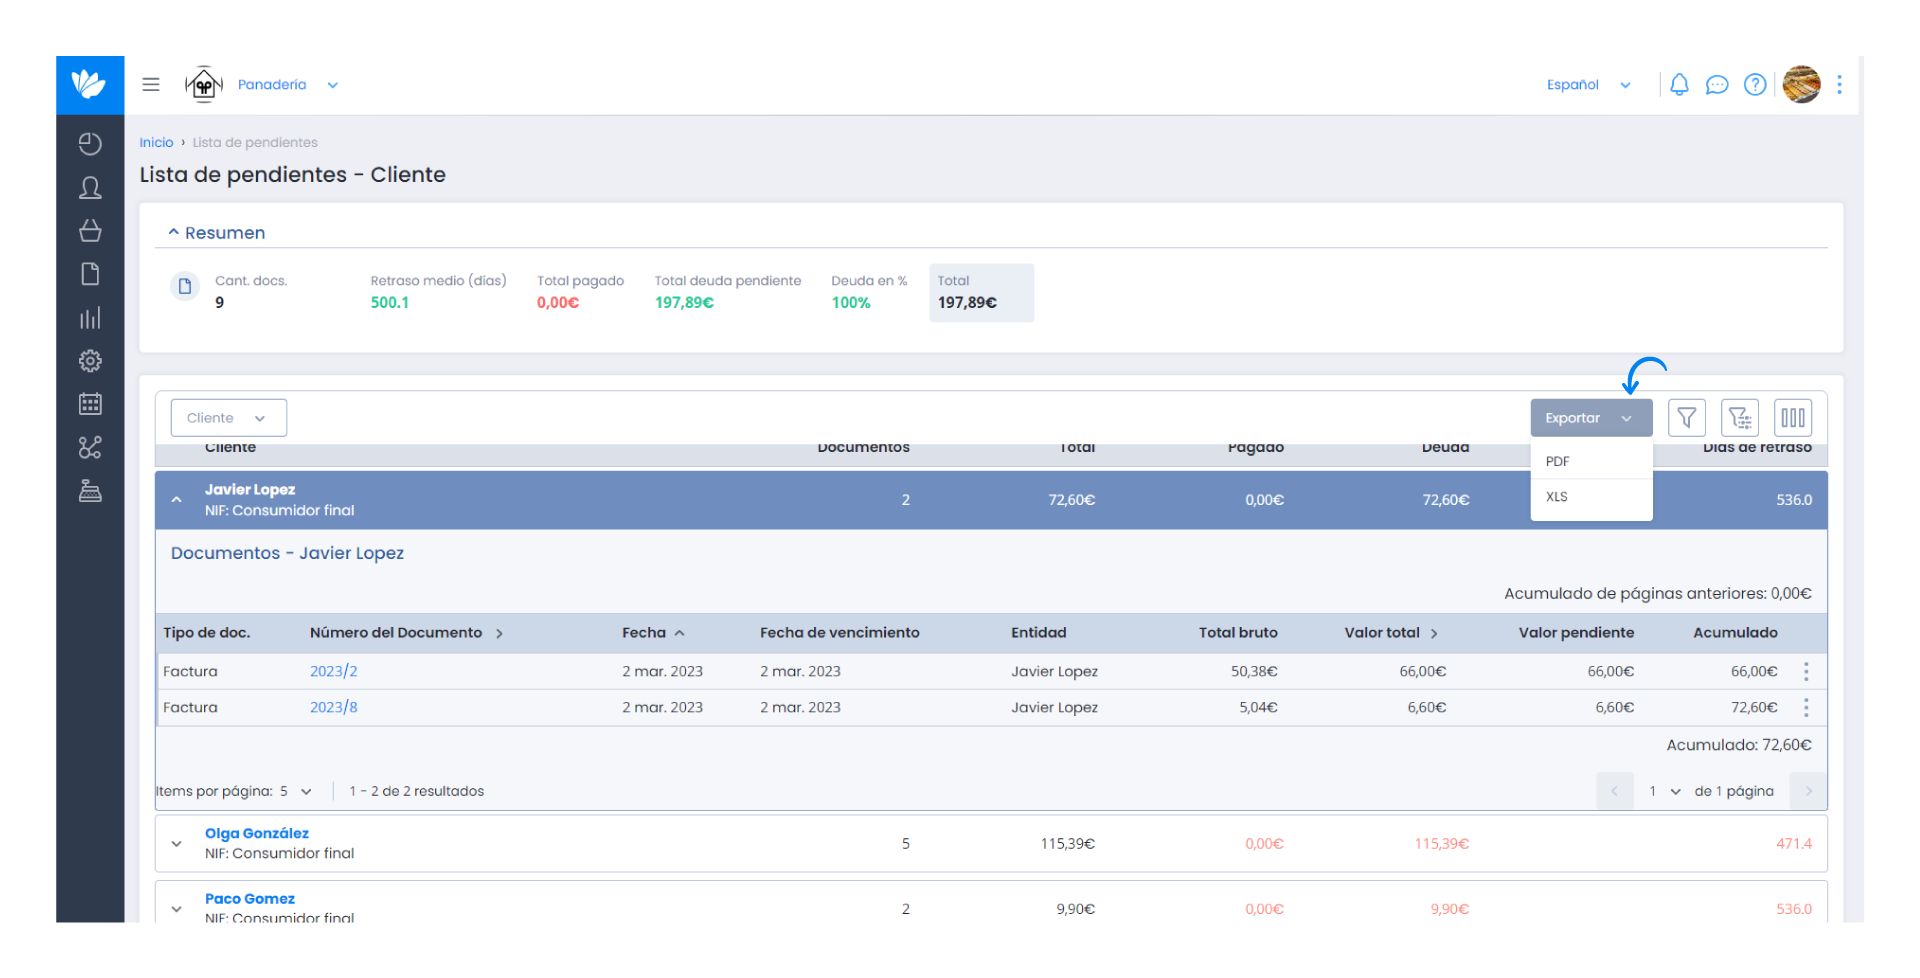This screenshot has height=978, width=1920.
Task: Open the documents page sidebar icon
Action: (90, 274)
